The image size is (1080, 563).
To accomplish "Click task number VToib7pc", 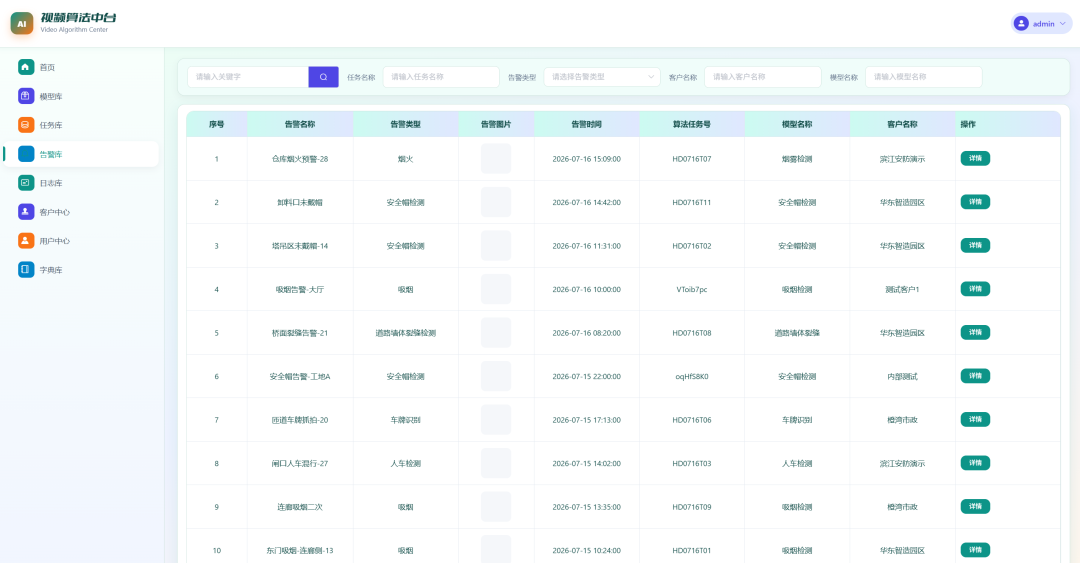I will pos(692,289).
